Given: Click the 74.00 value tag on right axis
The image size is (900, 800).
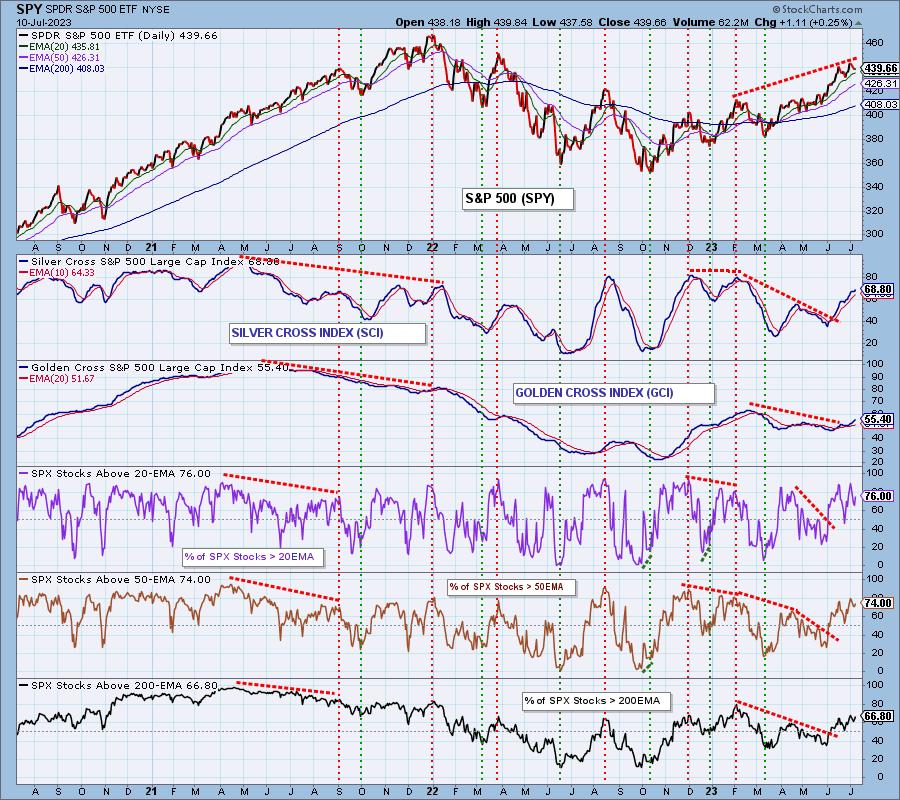Looking at the screenshot, I should (878, 603).
